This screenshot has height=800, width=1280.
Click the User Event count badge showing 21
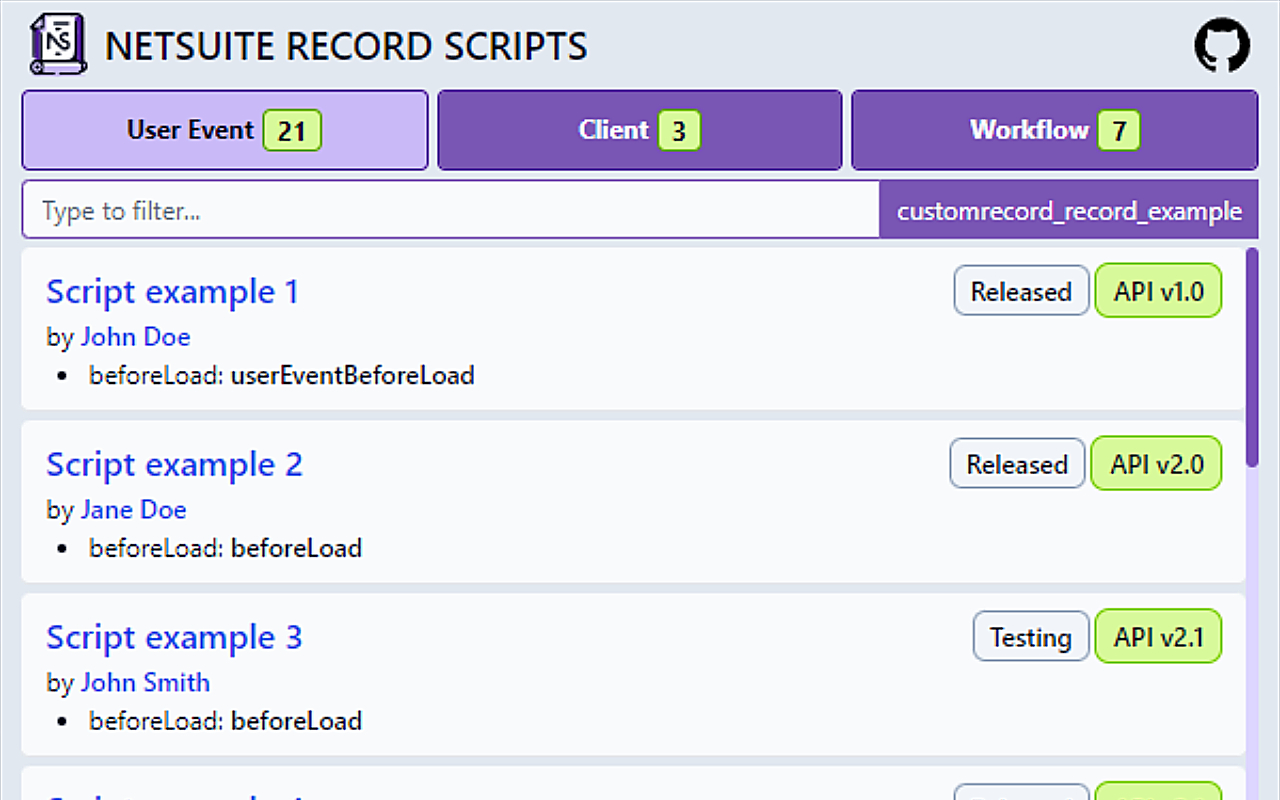(293, 130)
